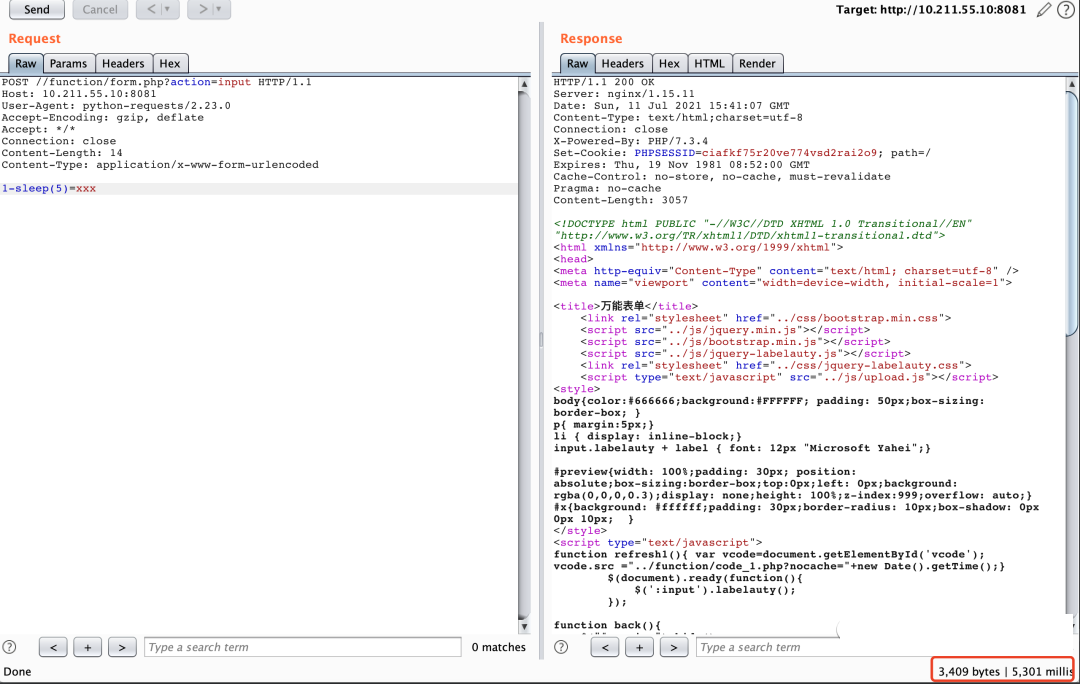Image resolution: width=1080 pixels, height=684 pixels.
Task: Click the orange 'Response' panel heading
Action: click(591, 39)
